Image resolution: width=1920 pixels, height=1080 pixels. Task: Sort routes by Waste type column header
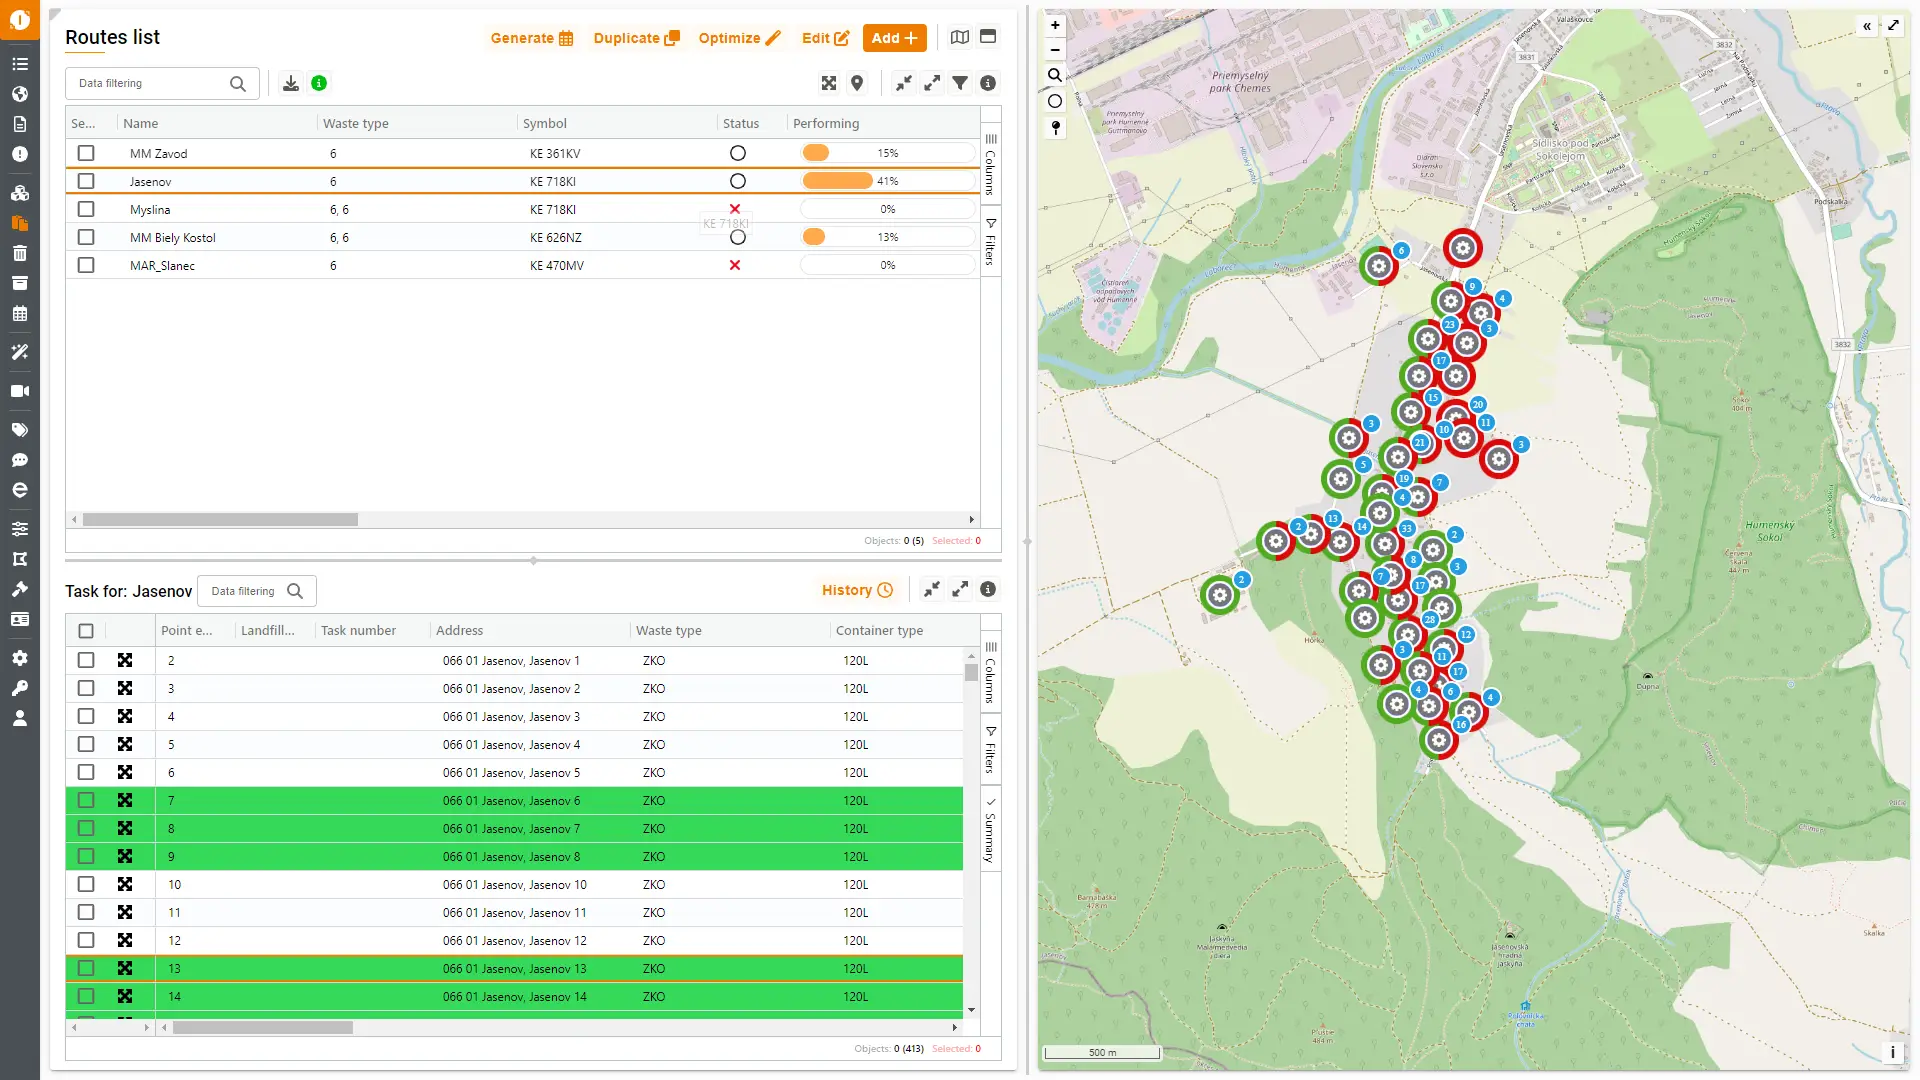pos(356,123)
